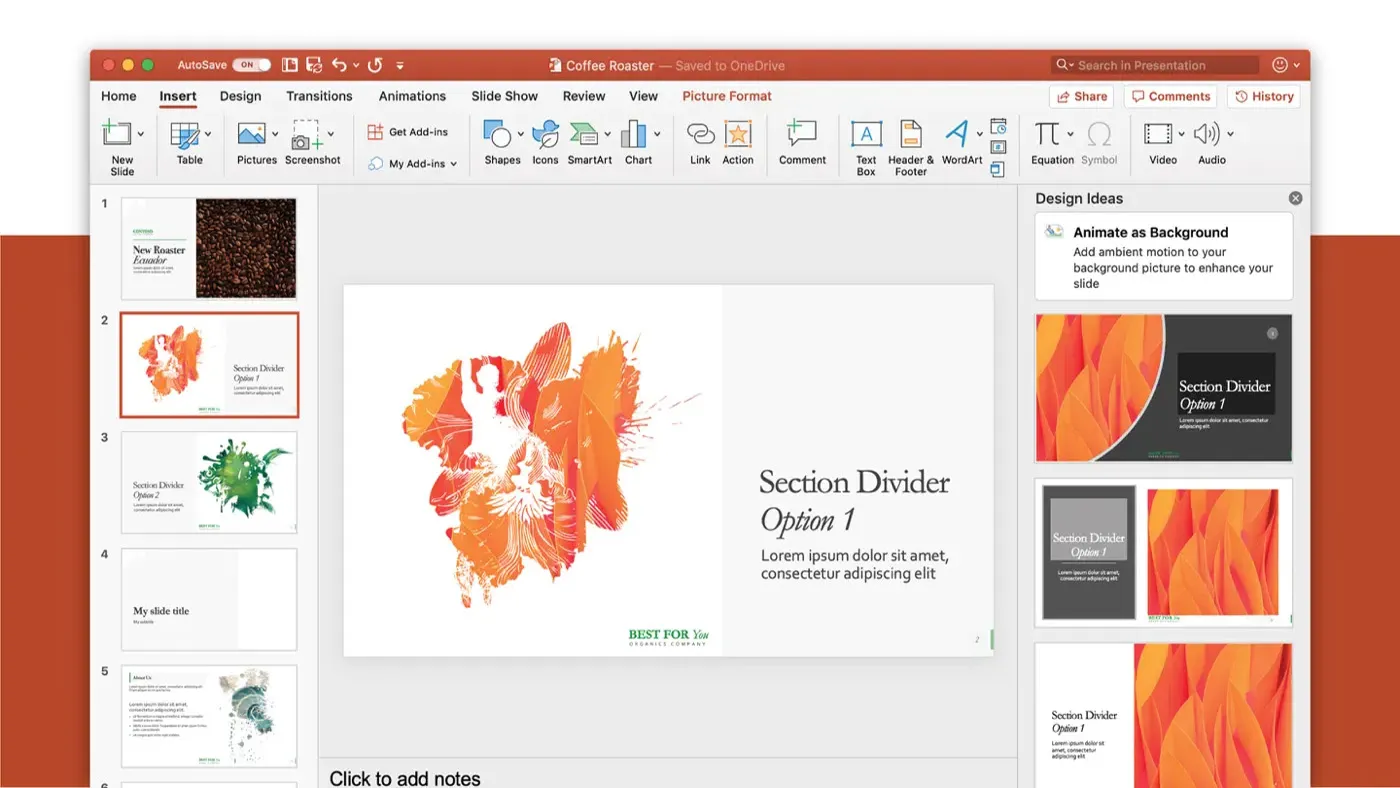Enable Animate as Background
The height and width of the screenshot is (788, 1400).
[1163, 255]
